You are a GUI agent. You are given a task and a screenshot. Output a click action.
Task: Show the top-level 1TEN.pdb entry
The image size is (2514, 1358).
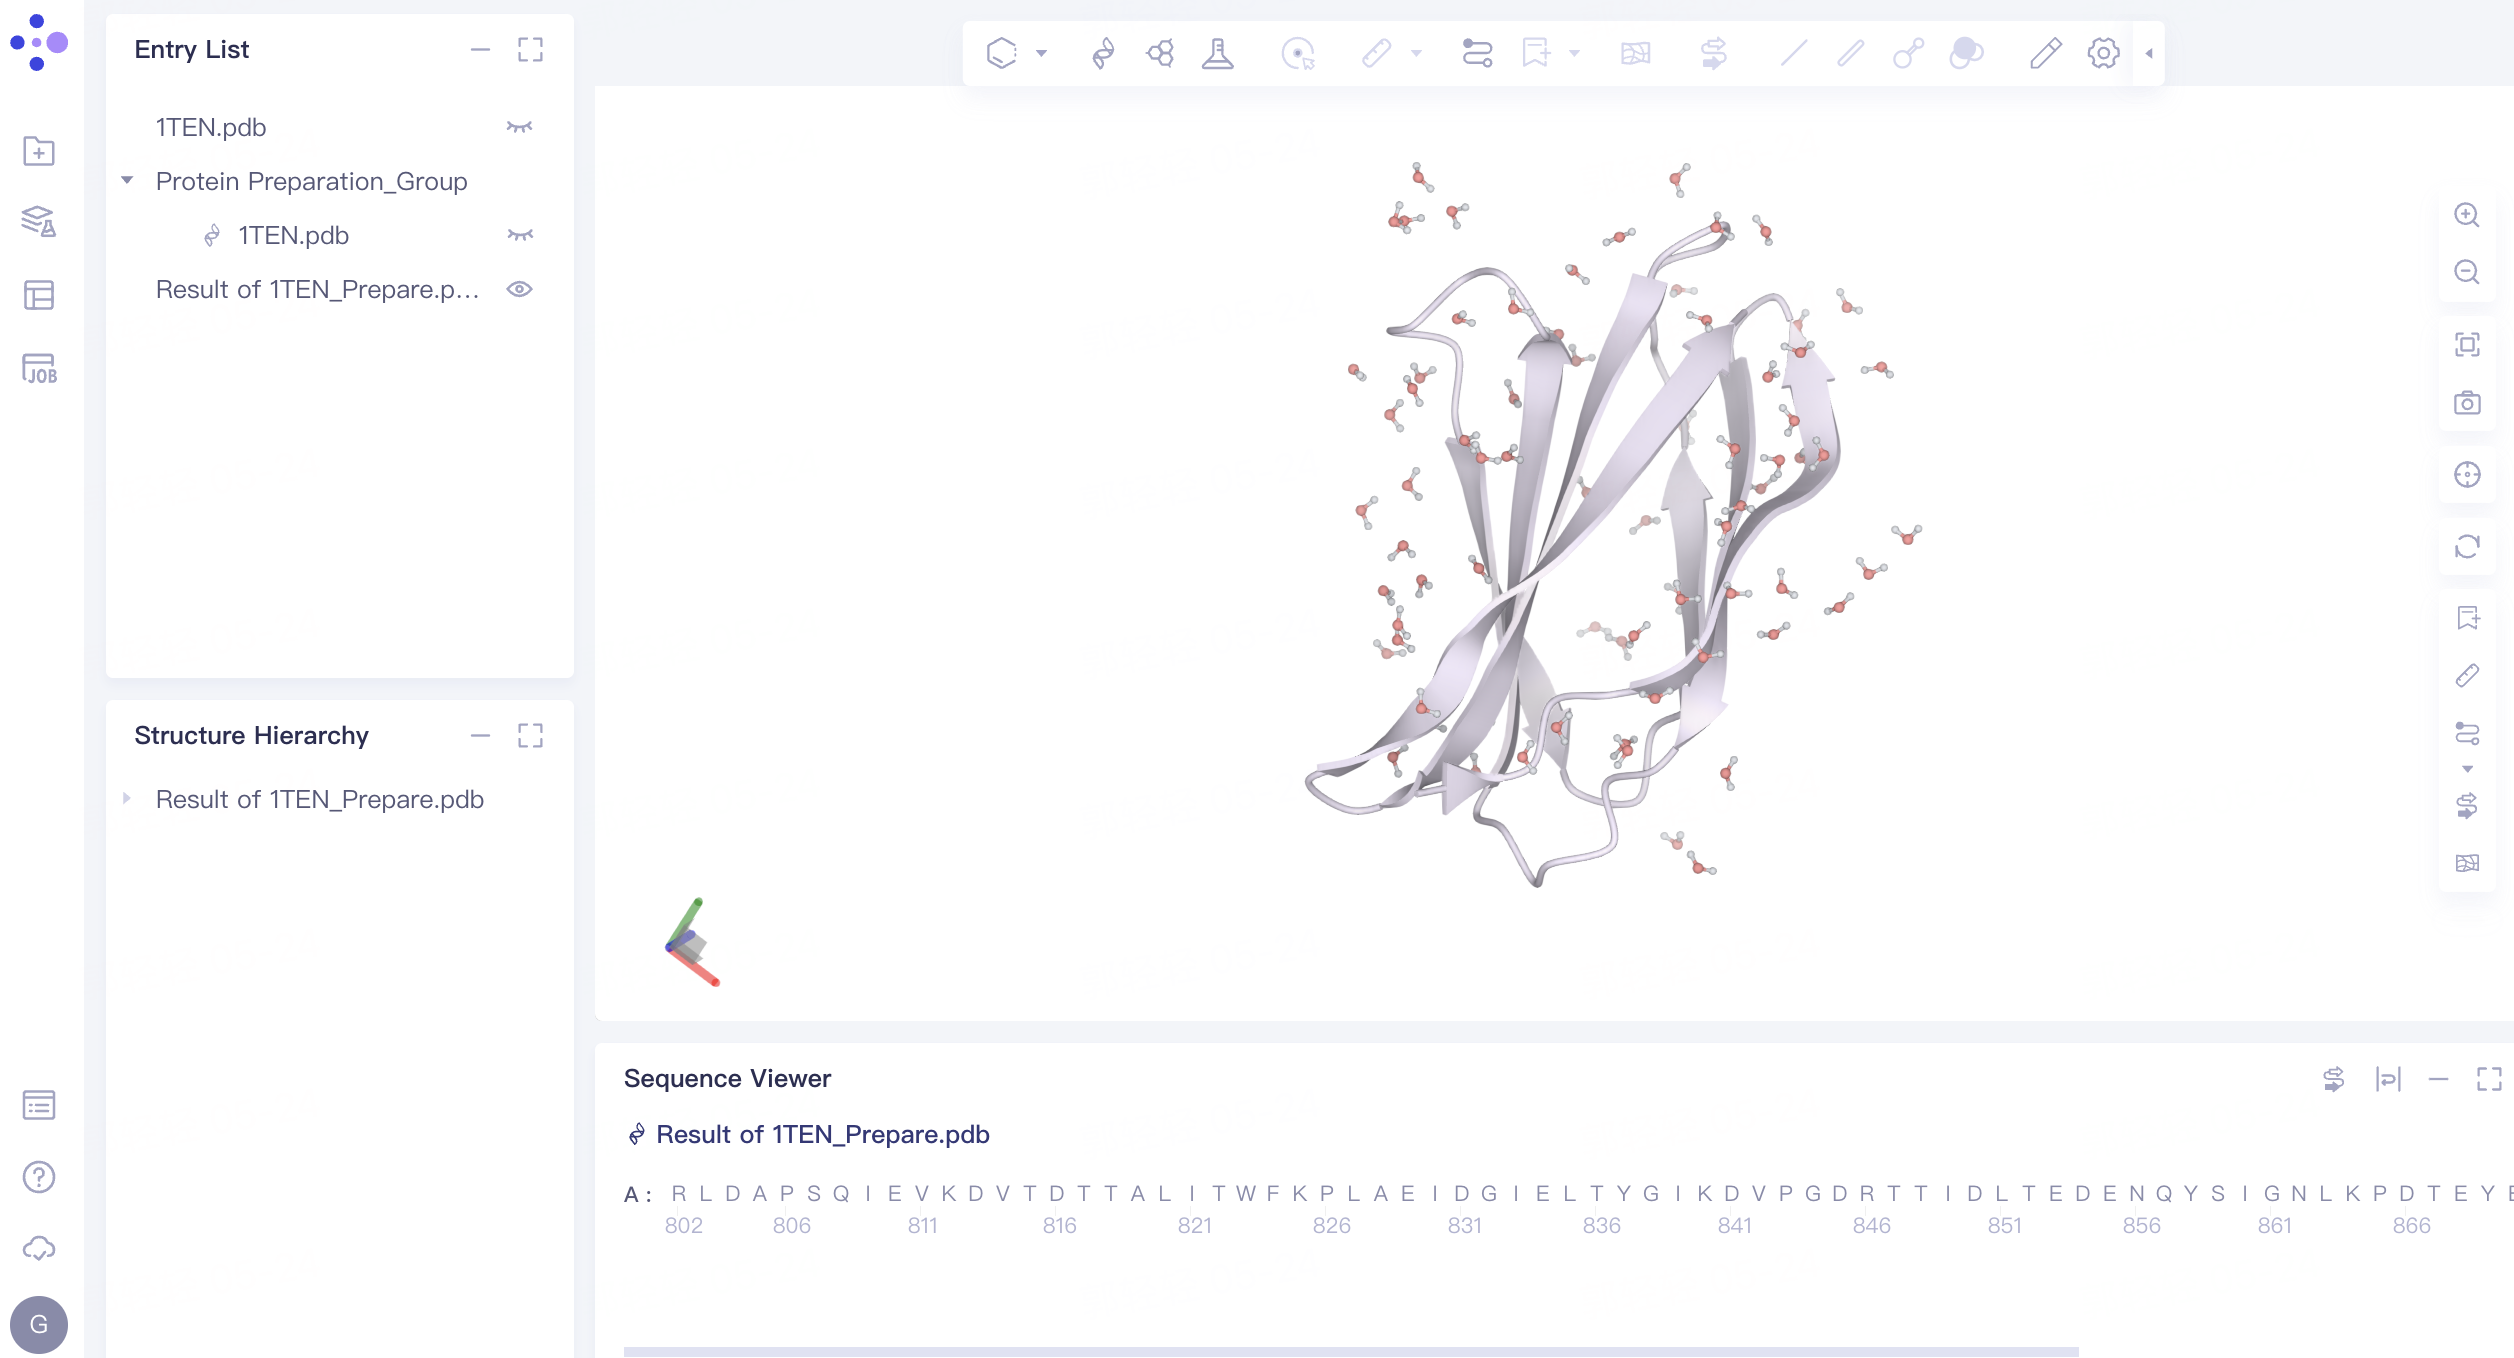[519, 127]
